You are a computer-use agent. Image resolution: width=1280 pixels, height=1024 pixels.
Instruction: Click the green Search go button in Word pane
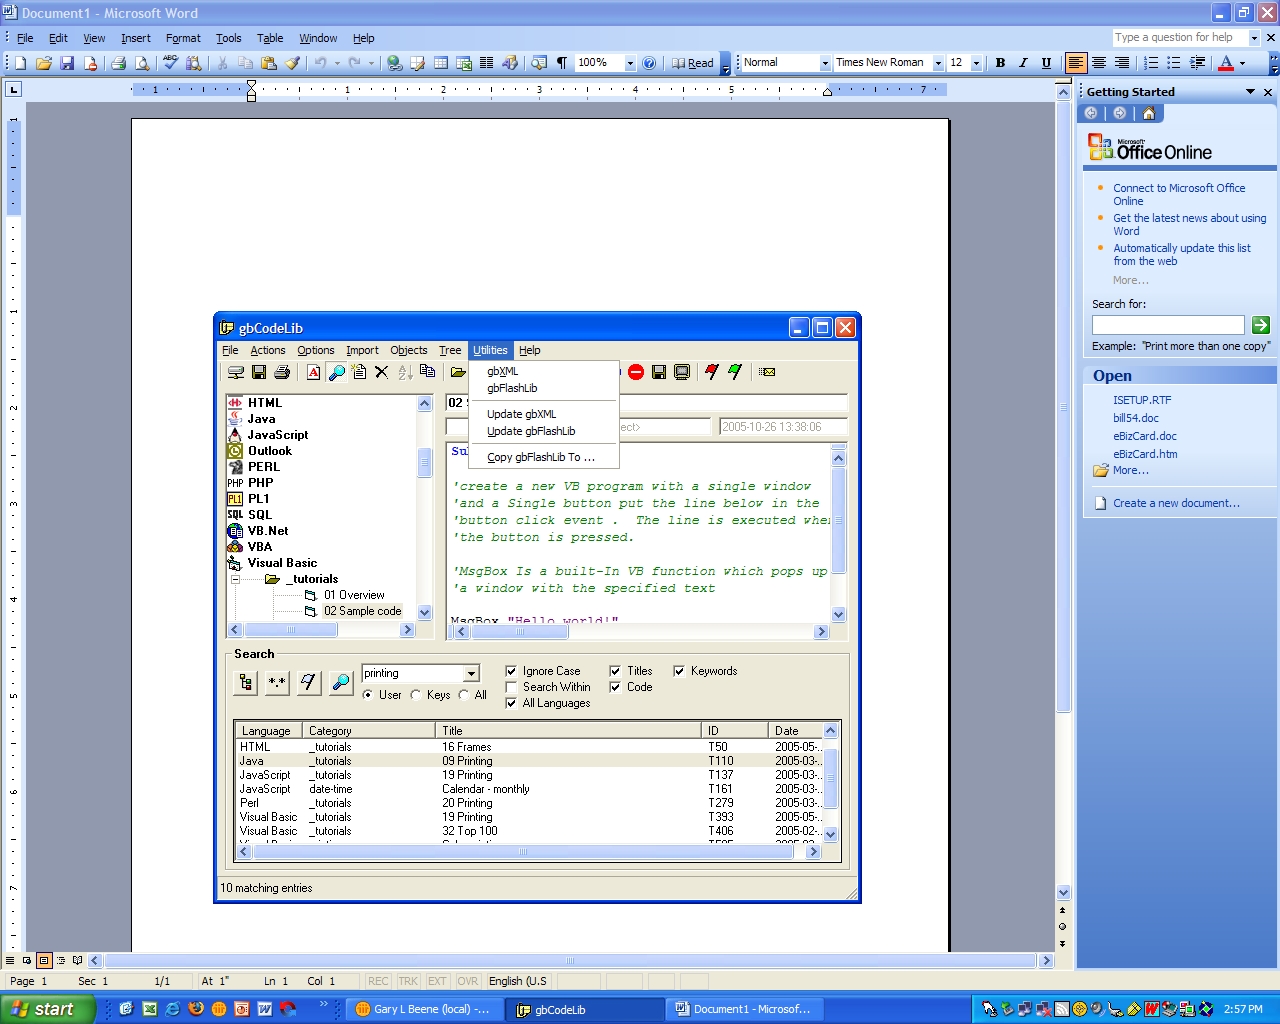pos(1260,325)
